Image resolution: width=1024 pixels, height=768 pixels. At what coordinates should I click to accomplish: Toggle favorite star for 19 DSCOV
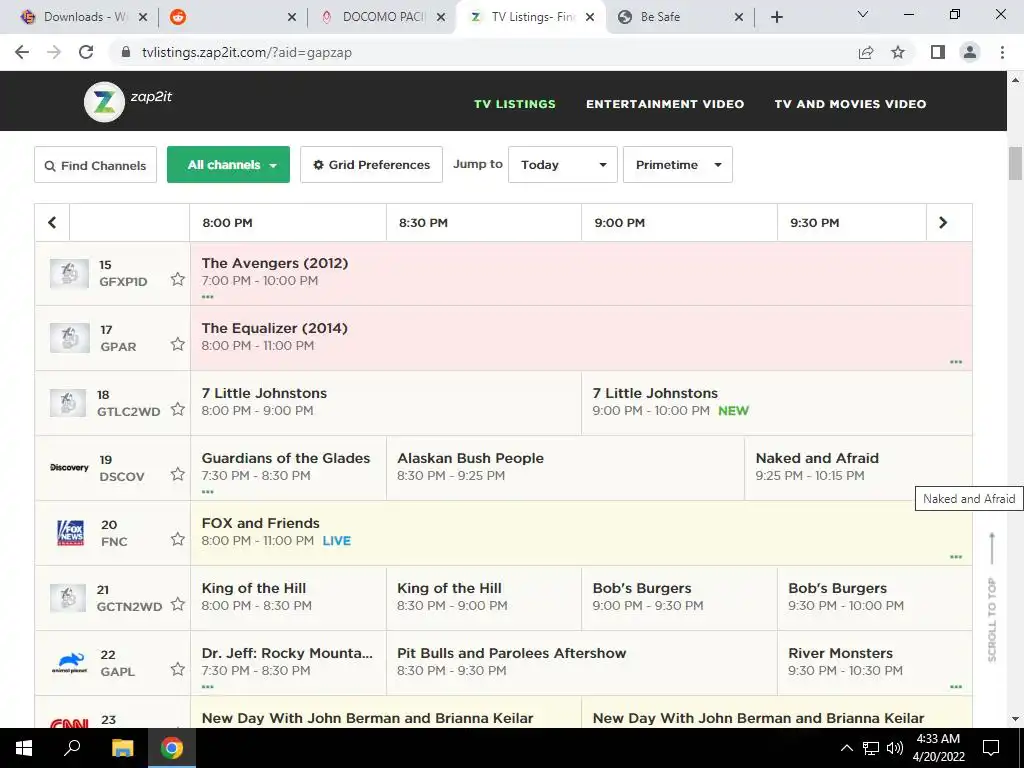[178, 474]
